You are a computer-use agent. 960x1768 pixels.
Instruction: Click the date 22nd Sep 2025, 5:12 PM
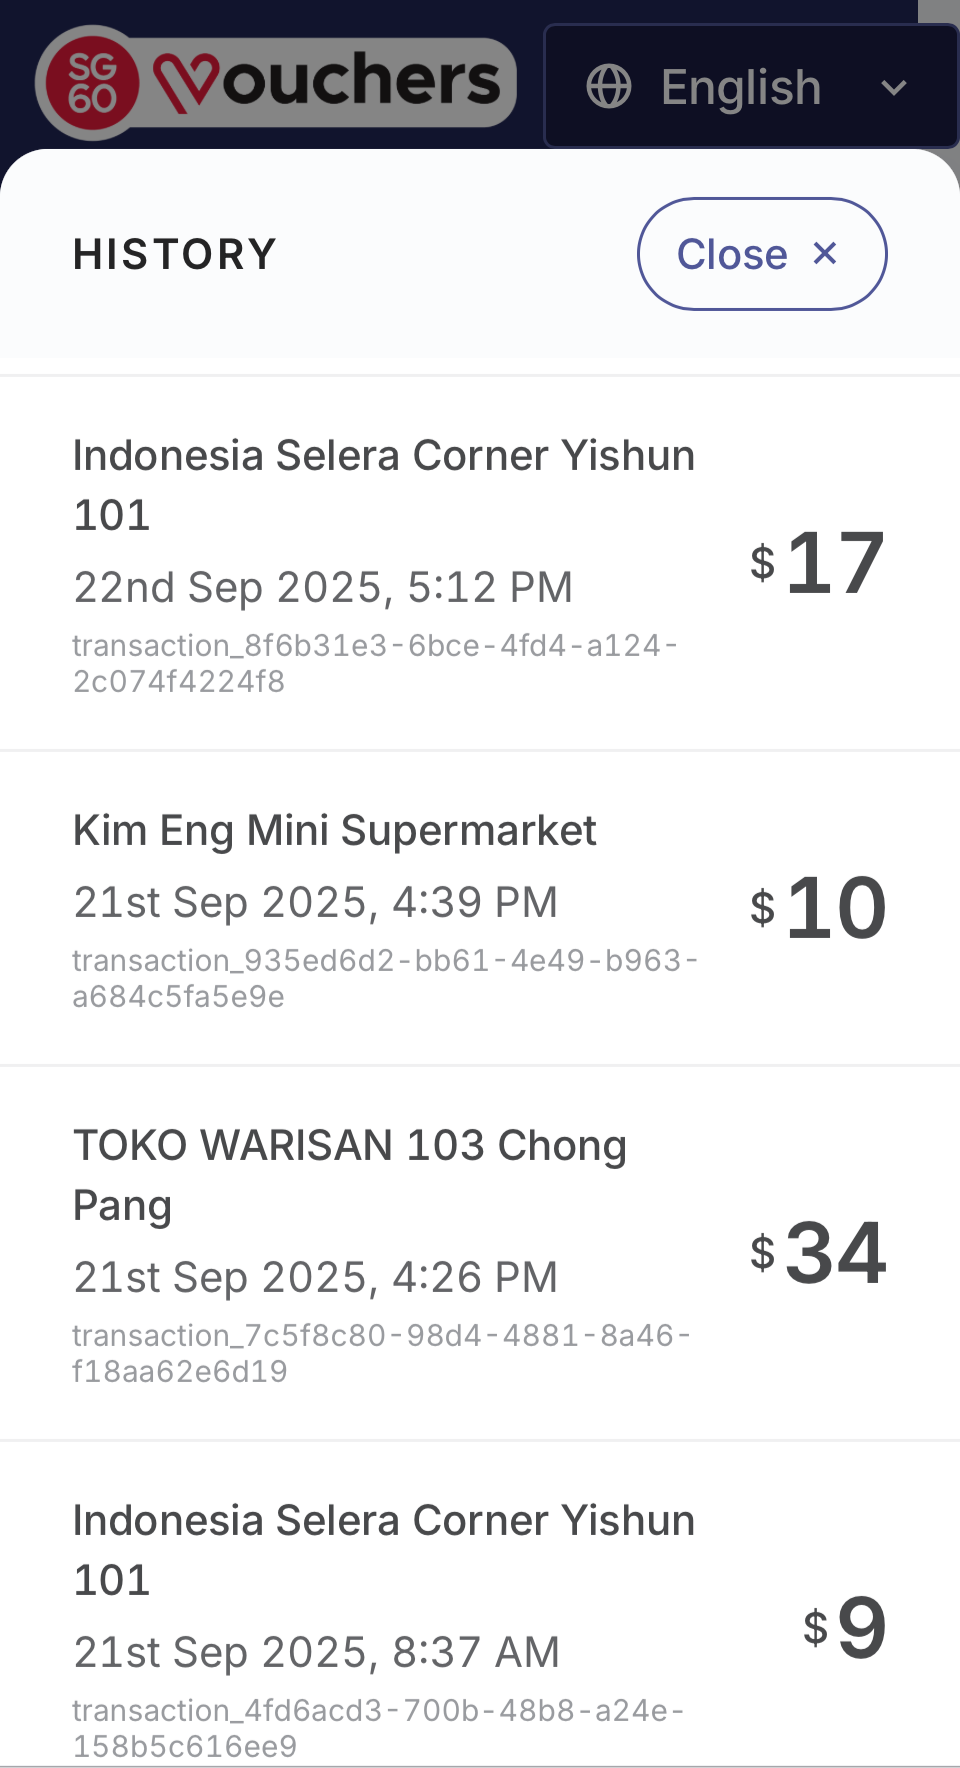click(323, 588)
